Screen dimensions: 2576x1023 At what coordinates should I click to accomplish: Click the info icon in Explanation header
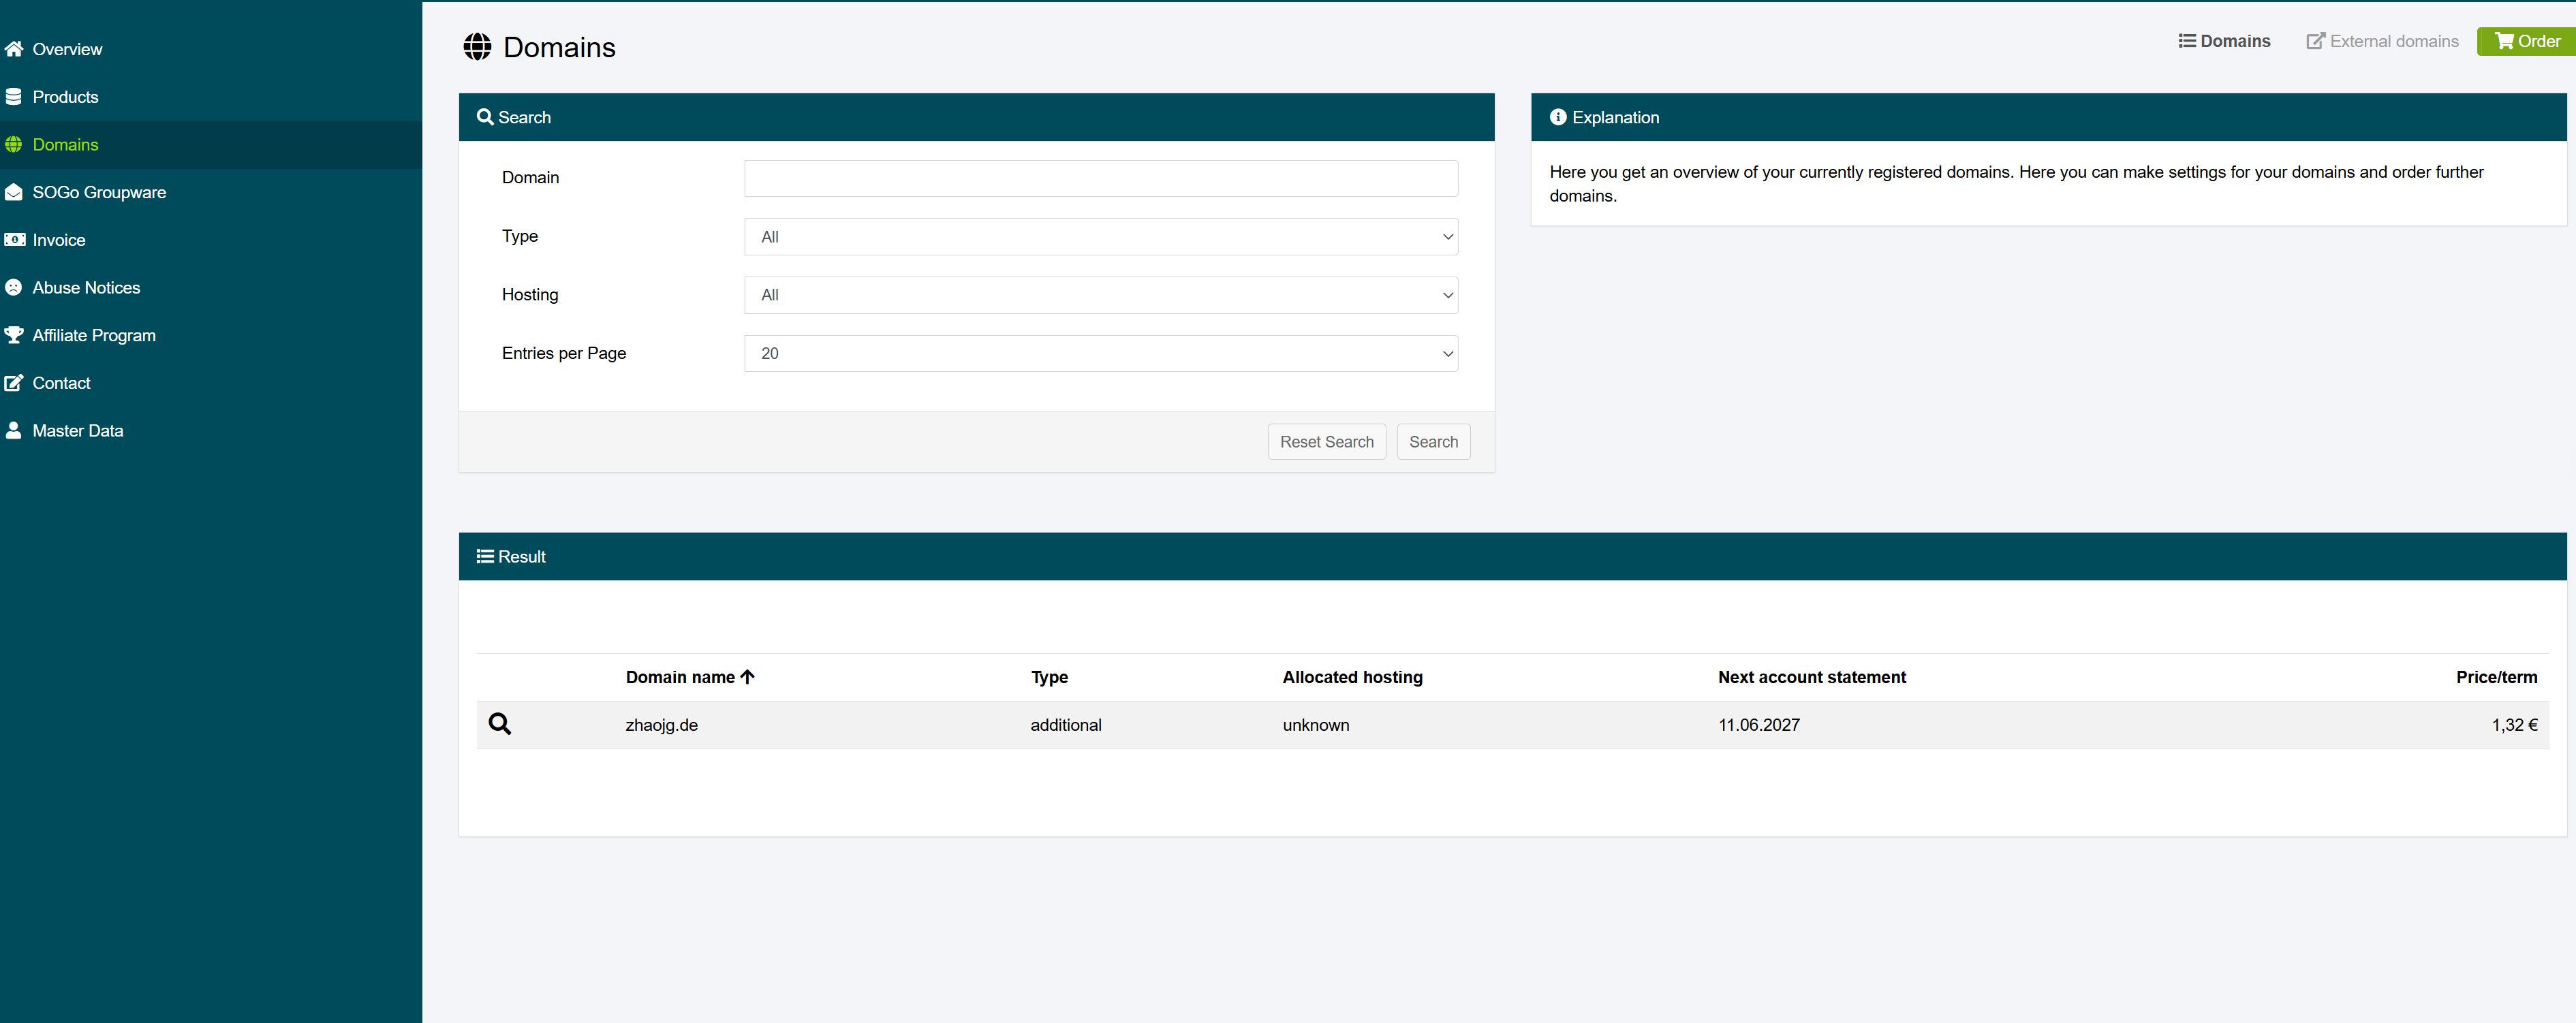[1558, 117]
